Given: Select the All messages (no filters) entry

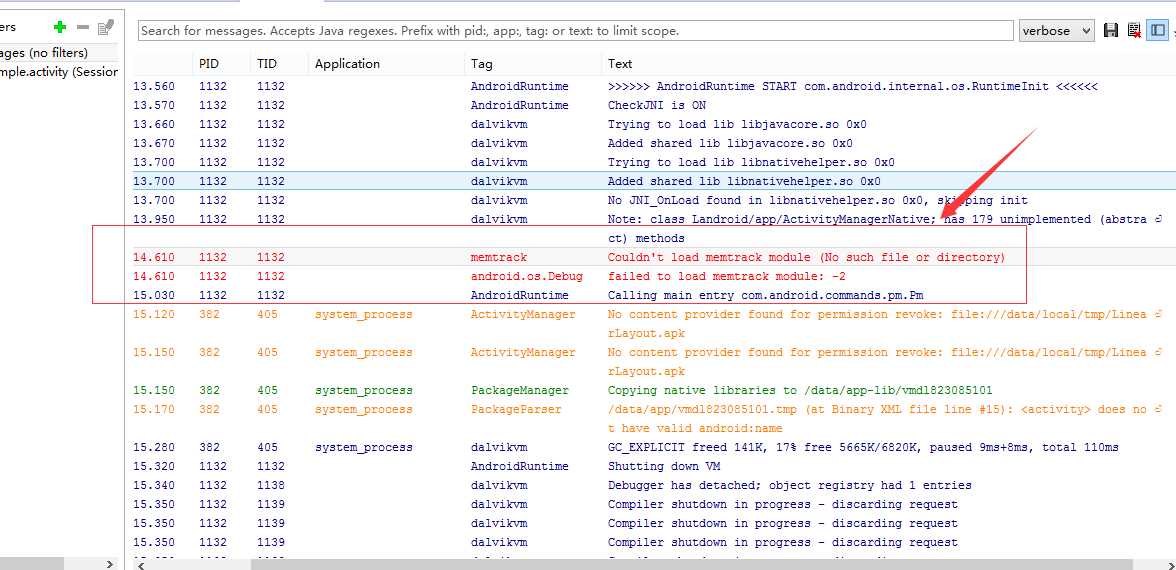Looking at the screenshot, I should 58,52.
